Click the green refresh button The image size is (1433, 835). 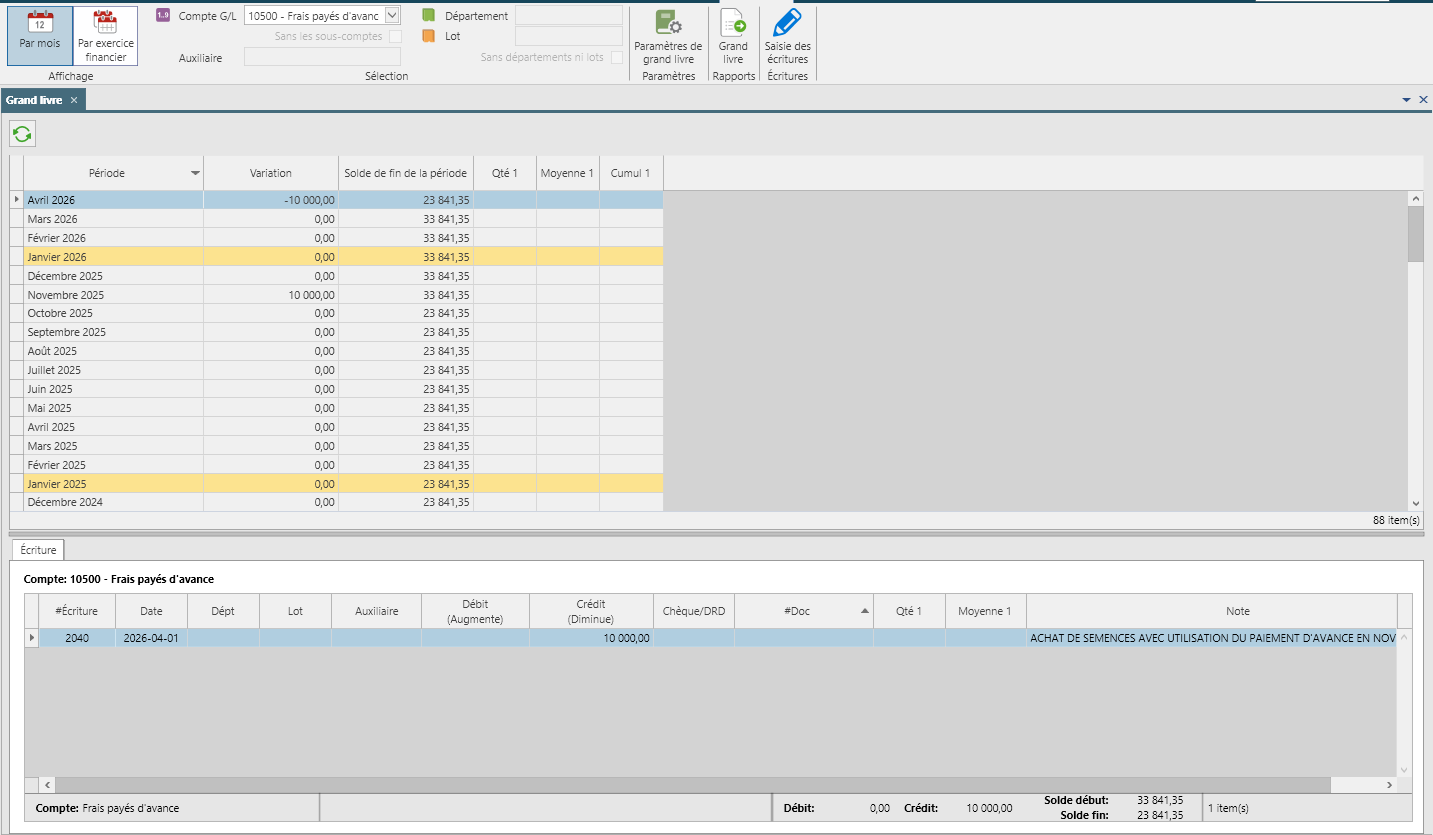click(x=23, y=133)
